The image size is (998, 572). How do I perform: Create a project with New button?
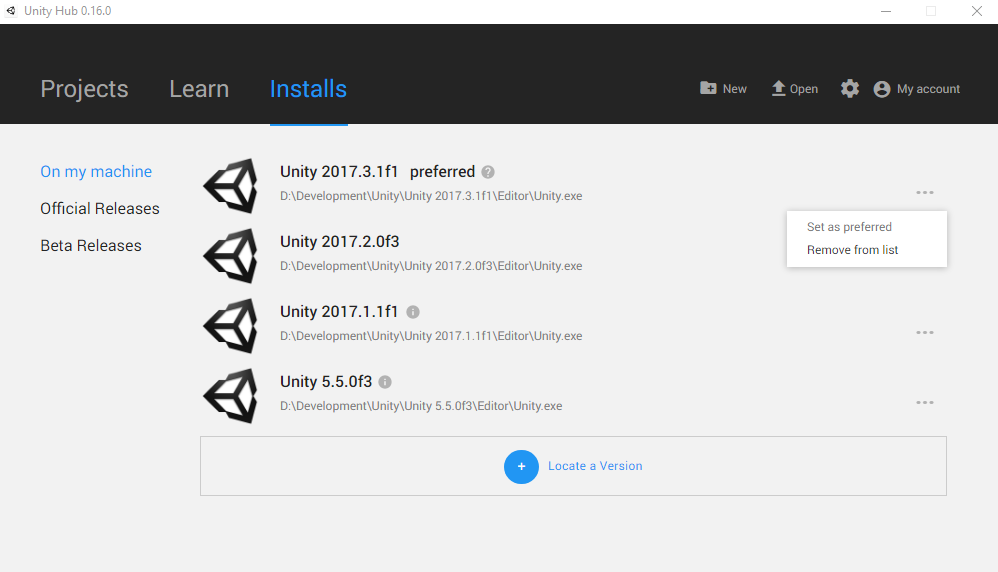point(723,88)
